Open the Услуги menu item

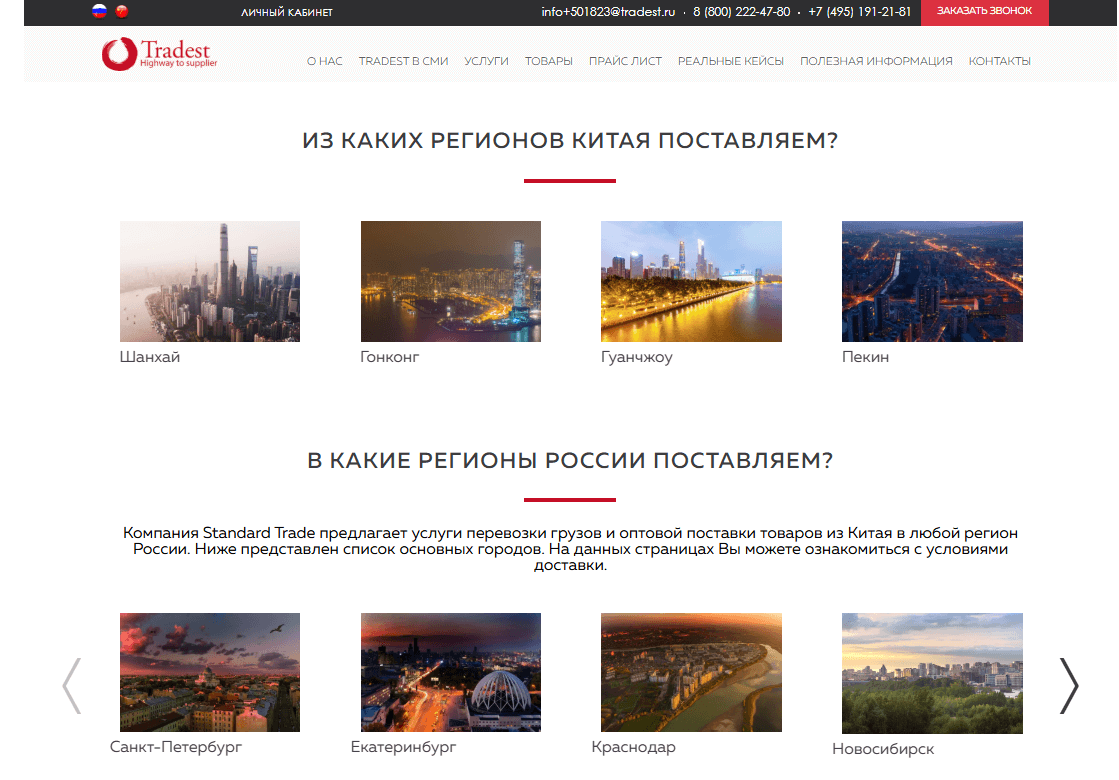click(x=486, y=61)
